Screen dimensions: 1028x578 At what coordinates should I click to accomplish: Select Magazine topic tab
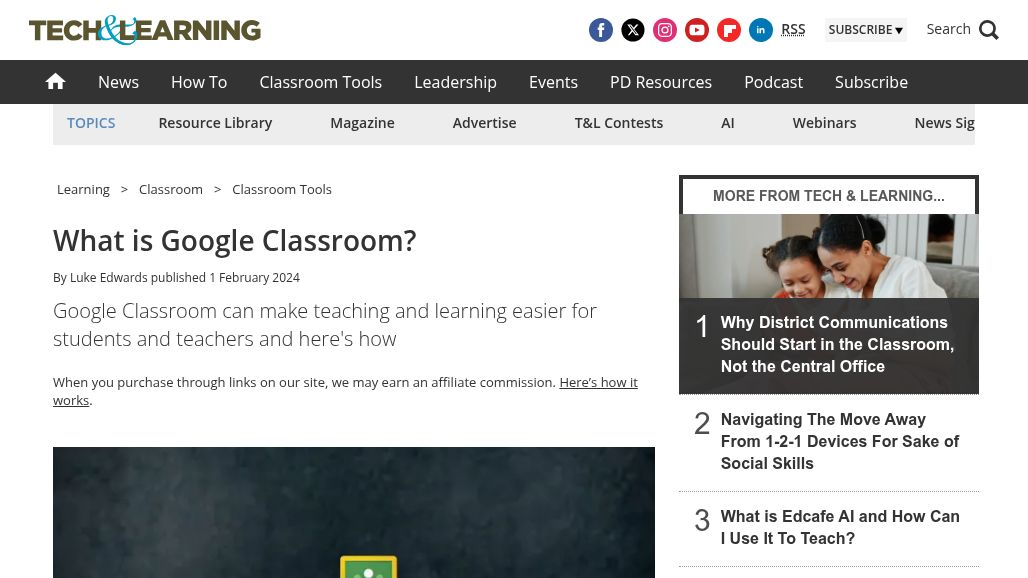click(363, 123)
